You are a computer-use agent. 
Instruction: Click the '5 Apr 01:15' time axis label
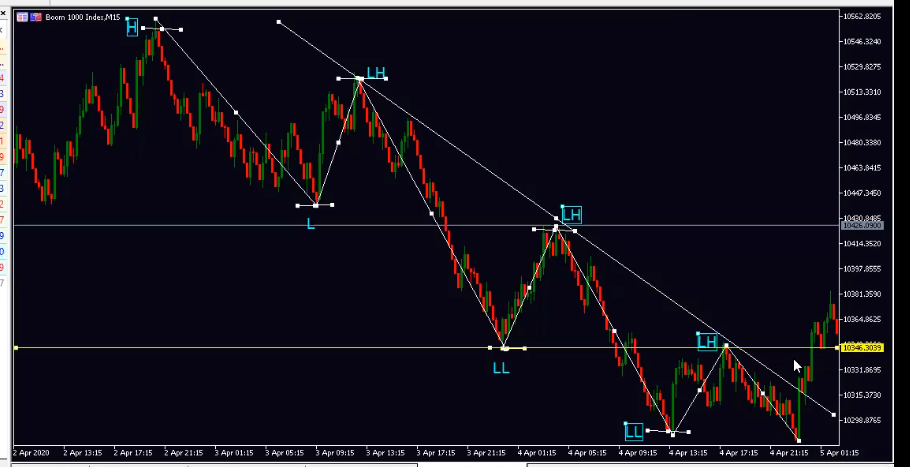click(x=838, y=452)
